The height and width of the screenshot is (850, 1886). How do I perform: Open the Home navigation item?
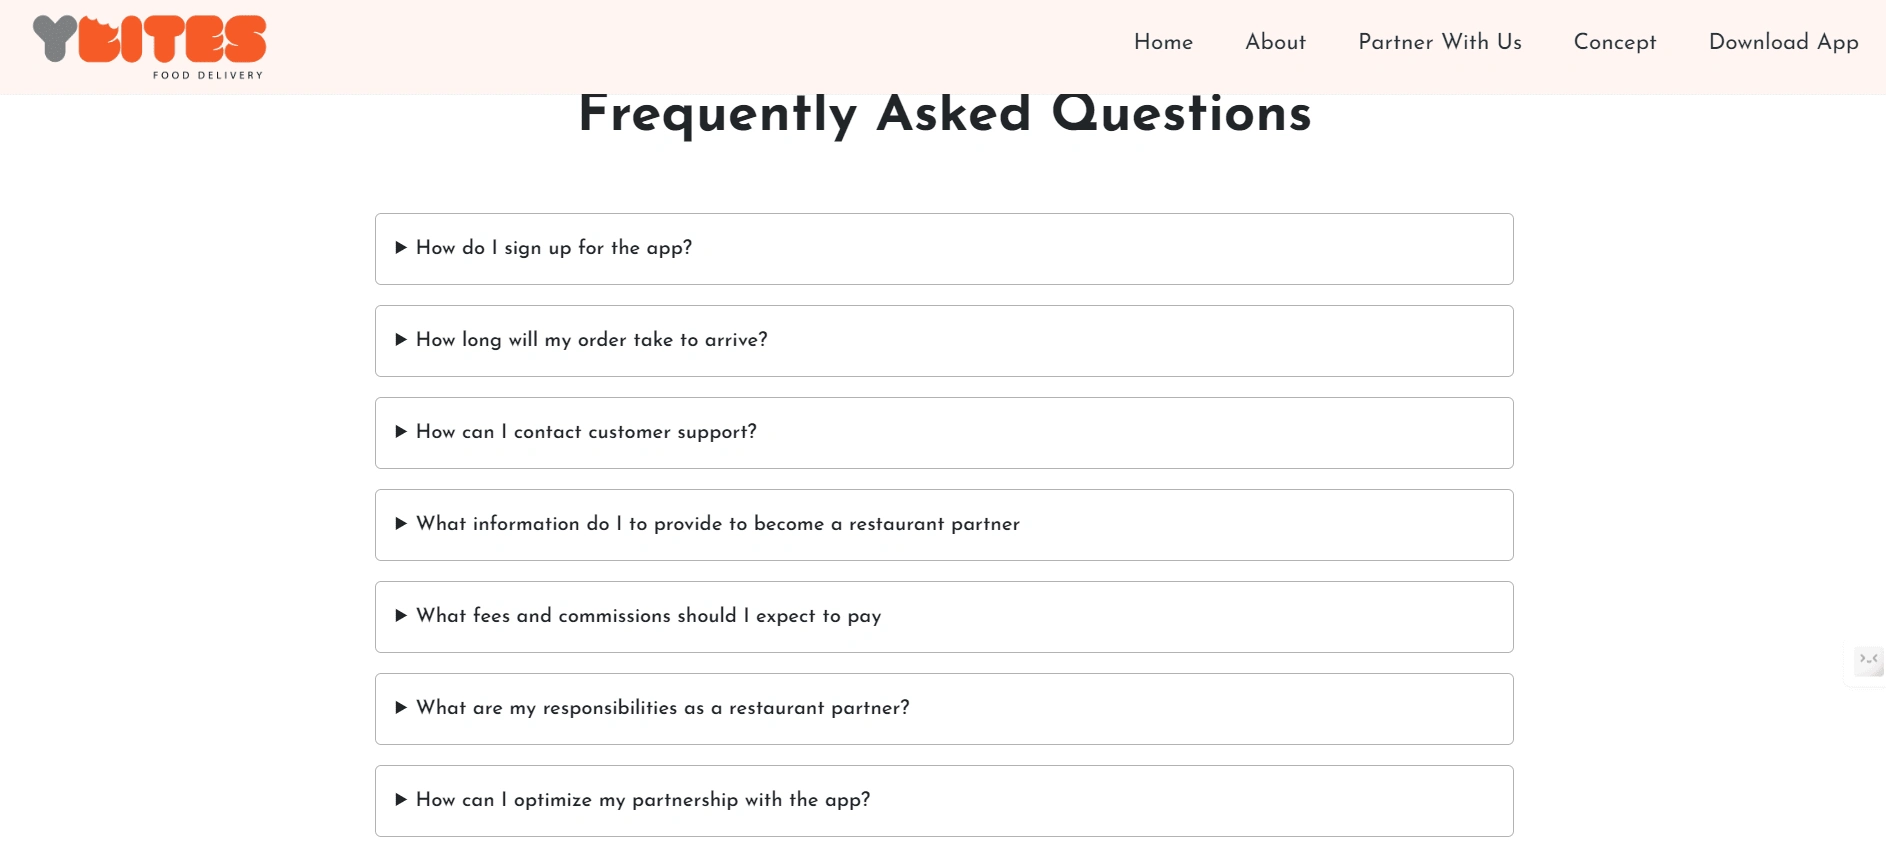pos(1163,42)
